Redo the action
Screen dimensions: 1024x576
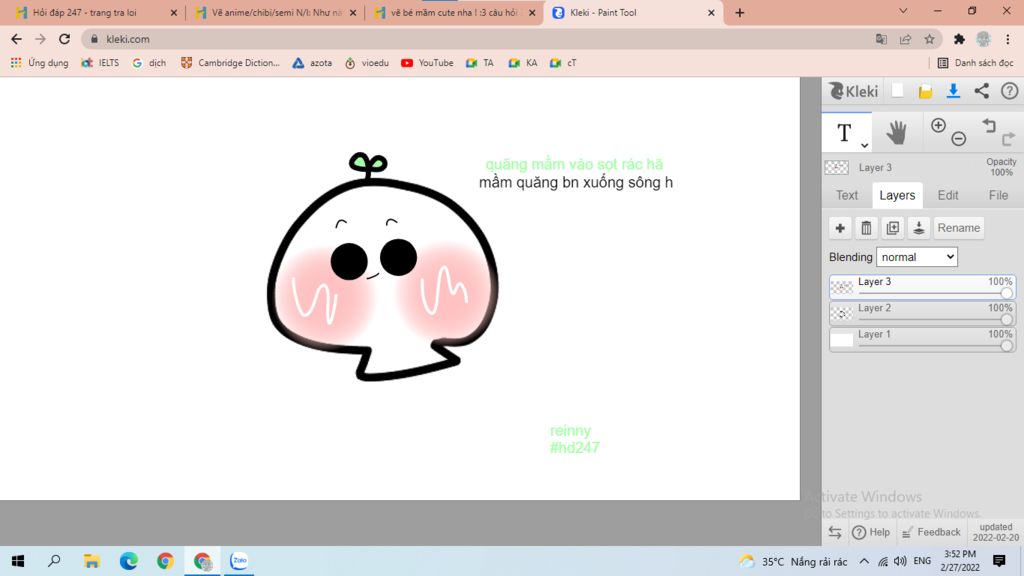[1008, 138]
